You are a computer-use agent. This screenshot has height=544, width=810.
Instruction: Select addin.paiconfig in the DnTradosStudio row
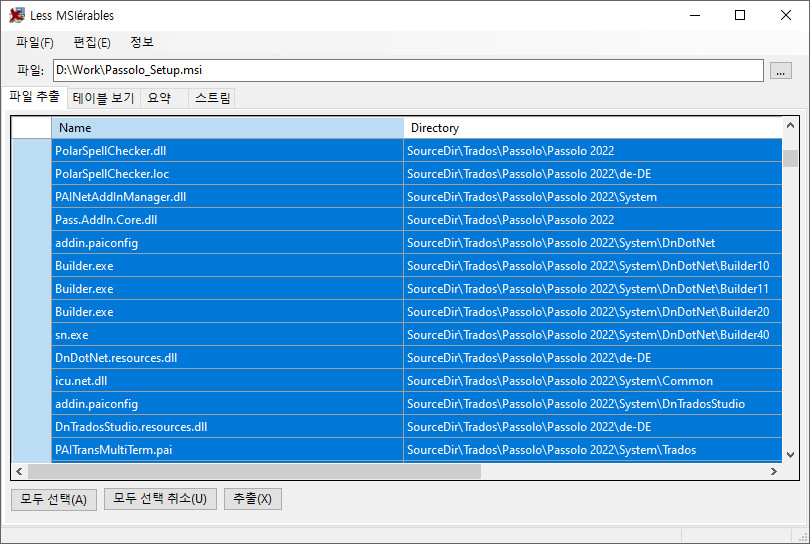click(x=227, y=403)
